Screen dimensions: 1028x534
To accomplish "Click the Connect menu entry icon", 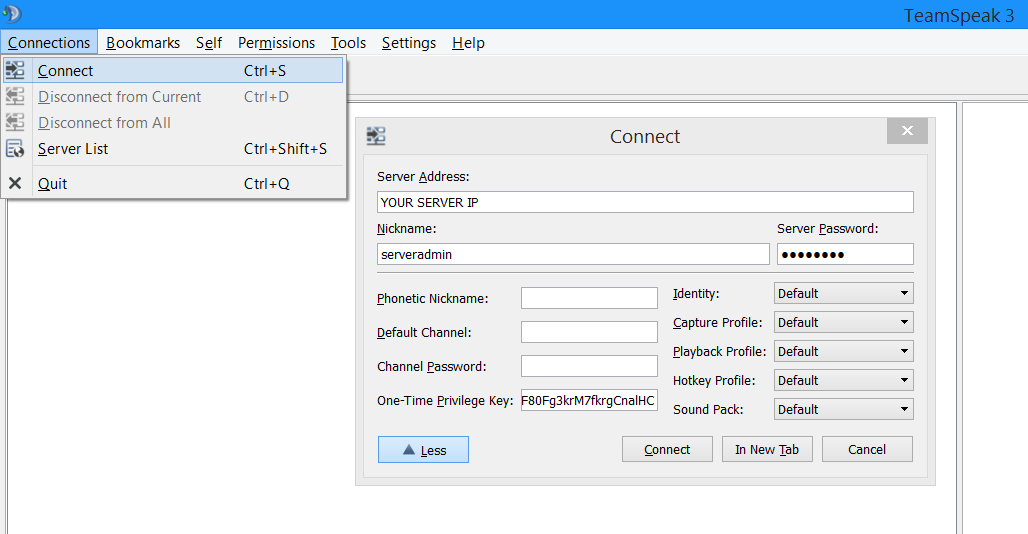I will 15,70.
